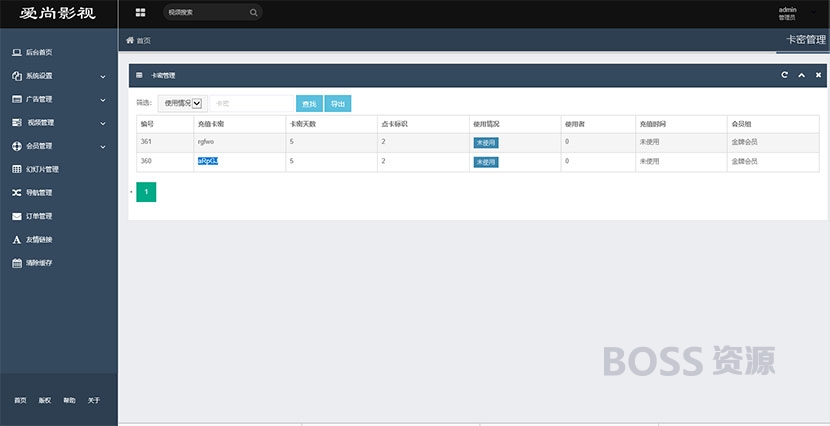Click the 首页 breadcrumb link
The width and height of the screenshot is (830, 426).
point(143,41)
